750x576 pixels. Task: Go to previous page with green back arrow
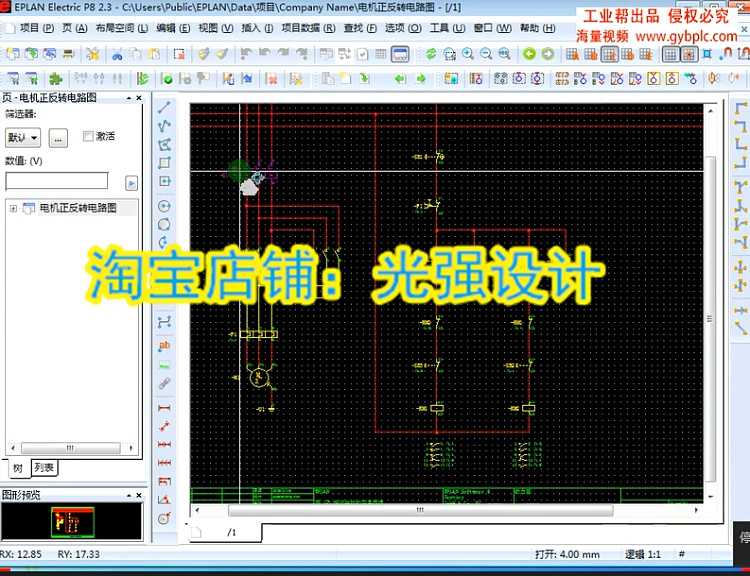pyautogui.click(x=529, y=54)
